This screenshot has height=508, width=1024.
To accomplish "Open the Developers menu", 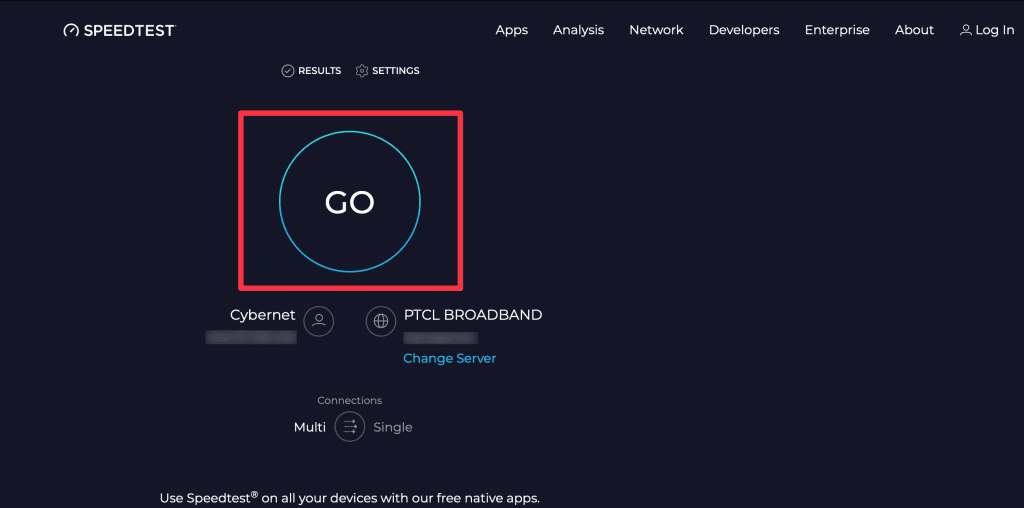I will (744, 30).
